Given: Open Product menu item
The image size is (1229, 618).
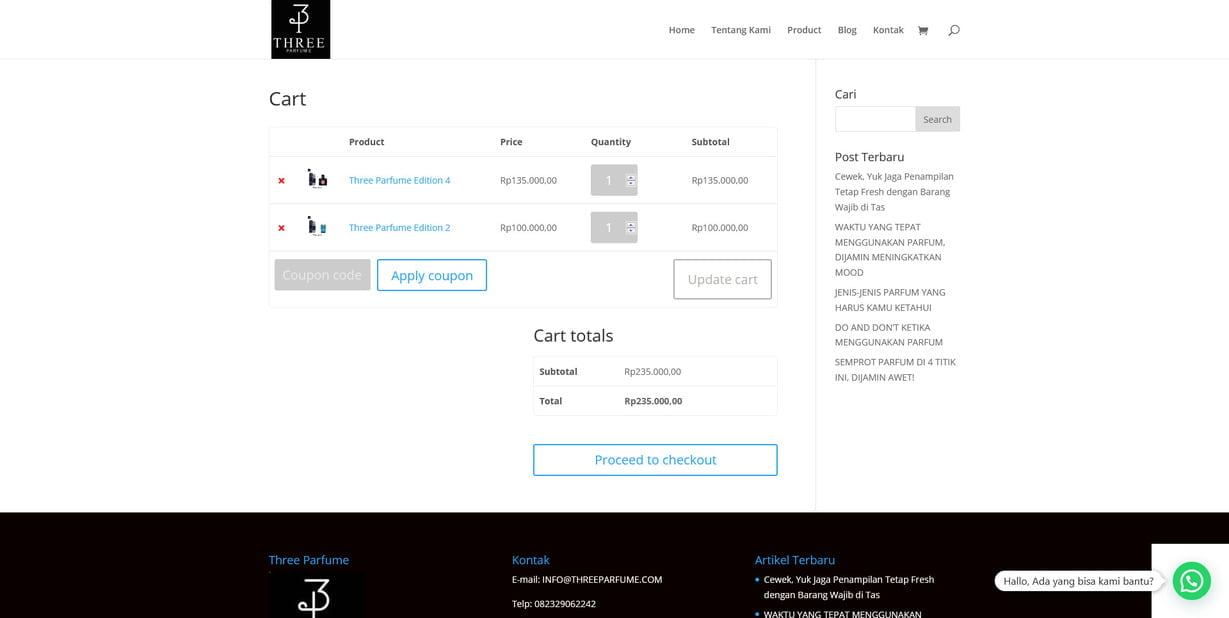Looking at the screenshot, I should click(x=804, y=30).
